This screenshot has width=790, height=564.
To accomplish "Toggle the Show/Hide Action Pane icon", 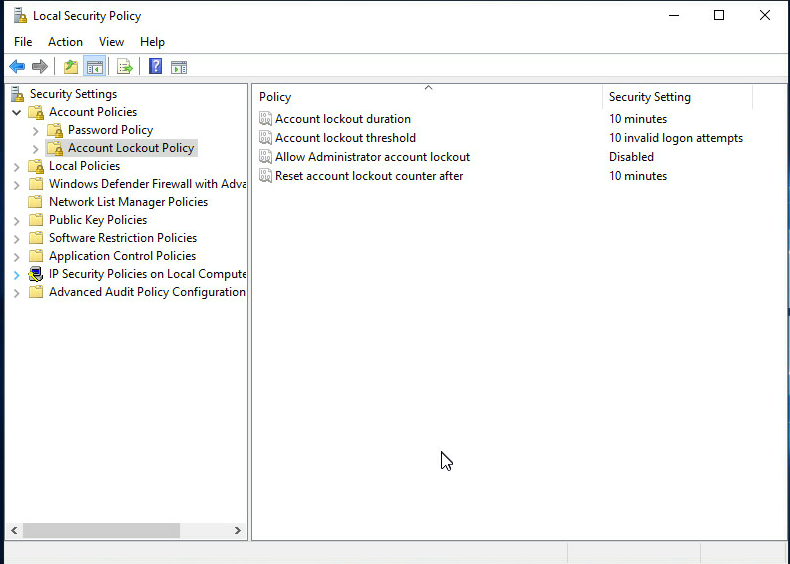I will pos(179,67).
